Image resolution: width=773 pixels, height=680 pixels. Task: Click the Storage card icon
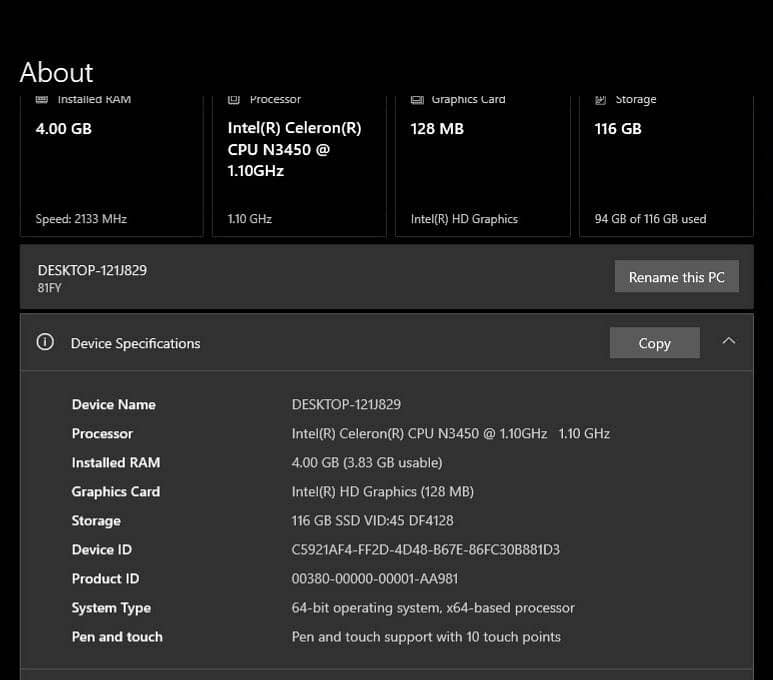click(600, 100)
